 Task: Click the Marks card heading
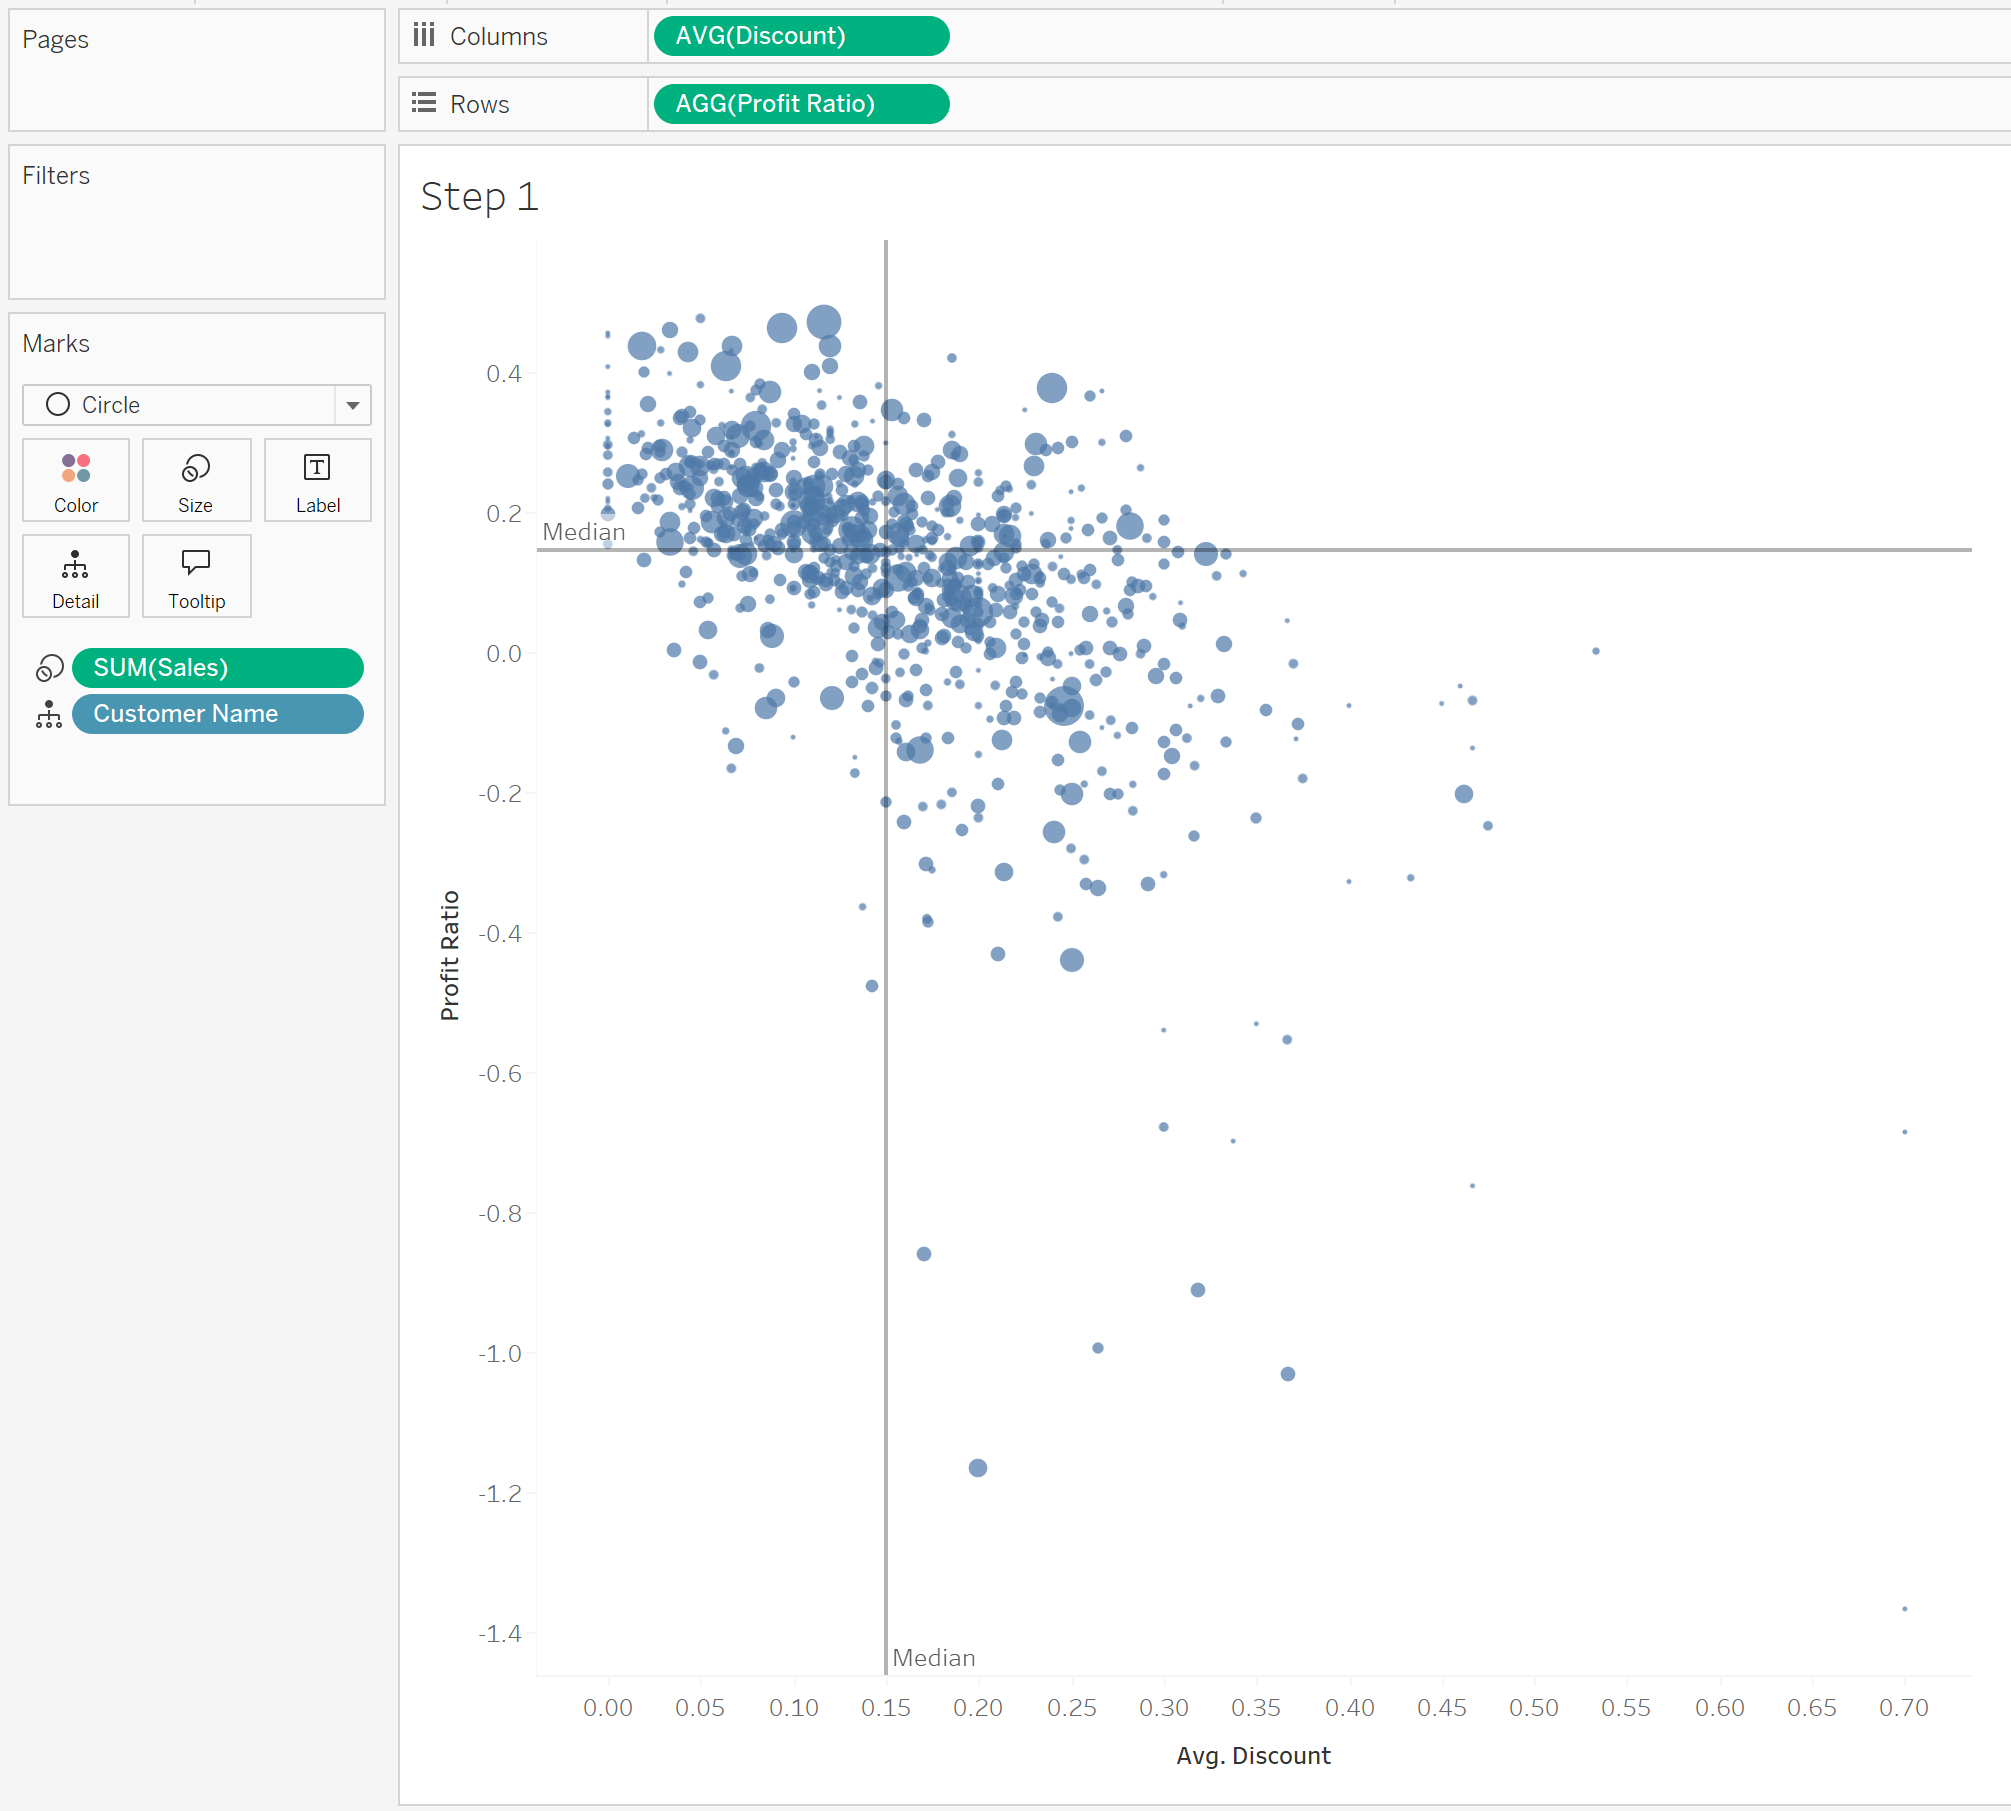click(x=56, y=344)
